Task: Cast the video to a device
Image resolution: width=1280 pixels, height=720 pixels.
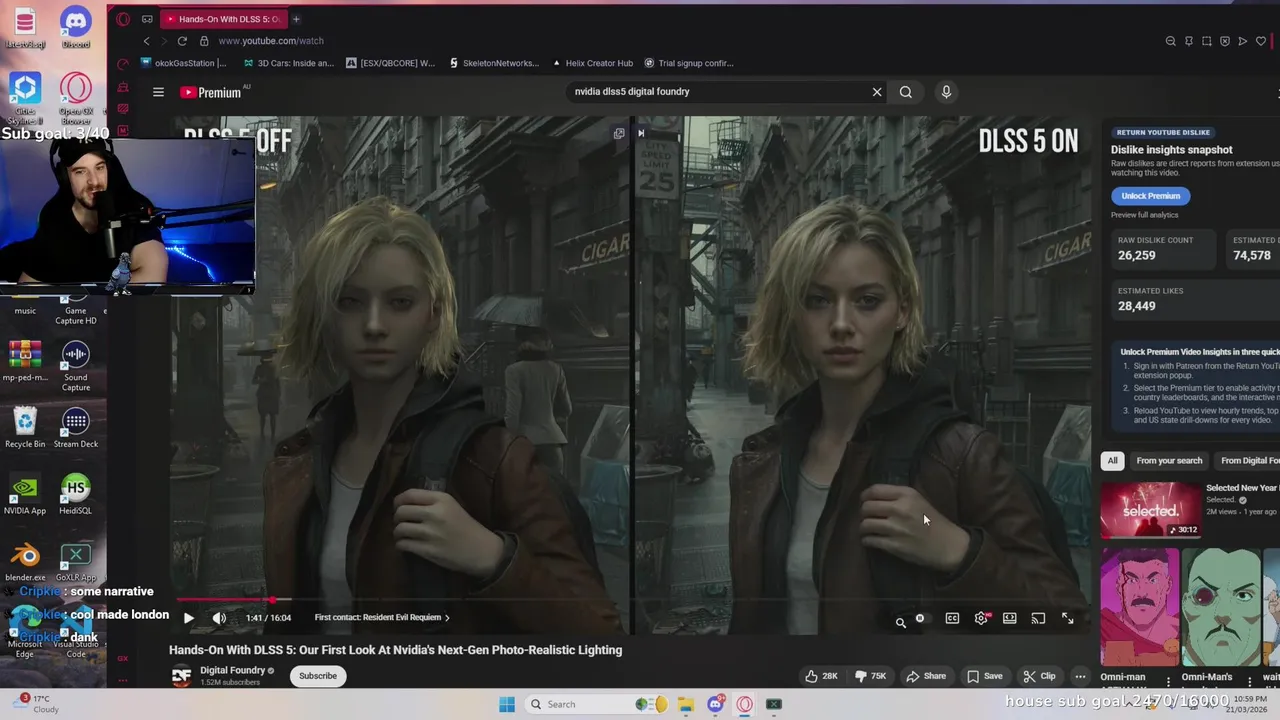Action: coord(1038,619)
